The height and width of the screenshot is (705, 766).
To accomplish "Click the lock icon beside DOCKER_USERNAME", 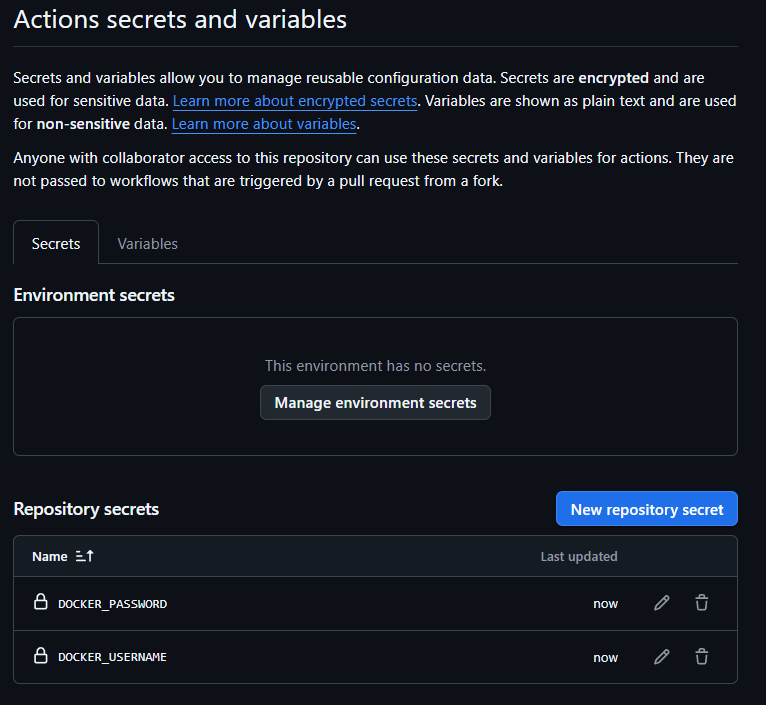I will (x=41, y=656).
